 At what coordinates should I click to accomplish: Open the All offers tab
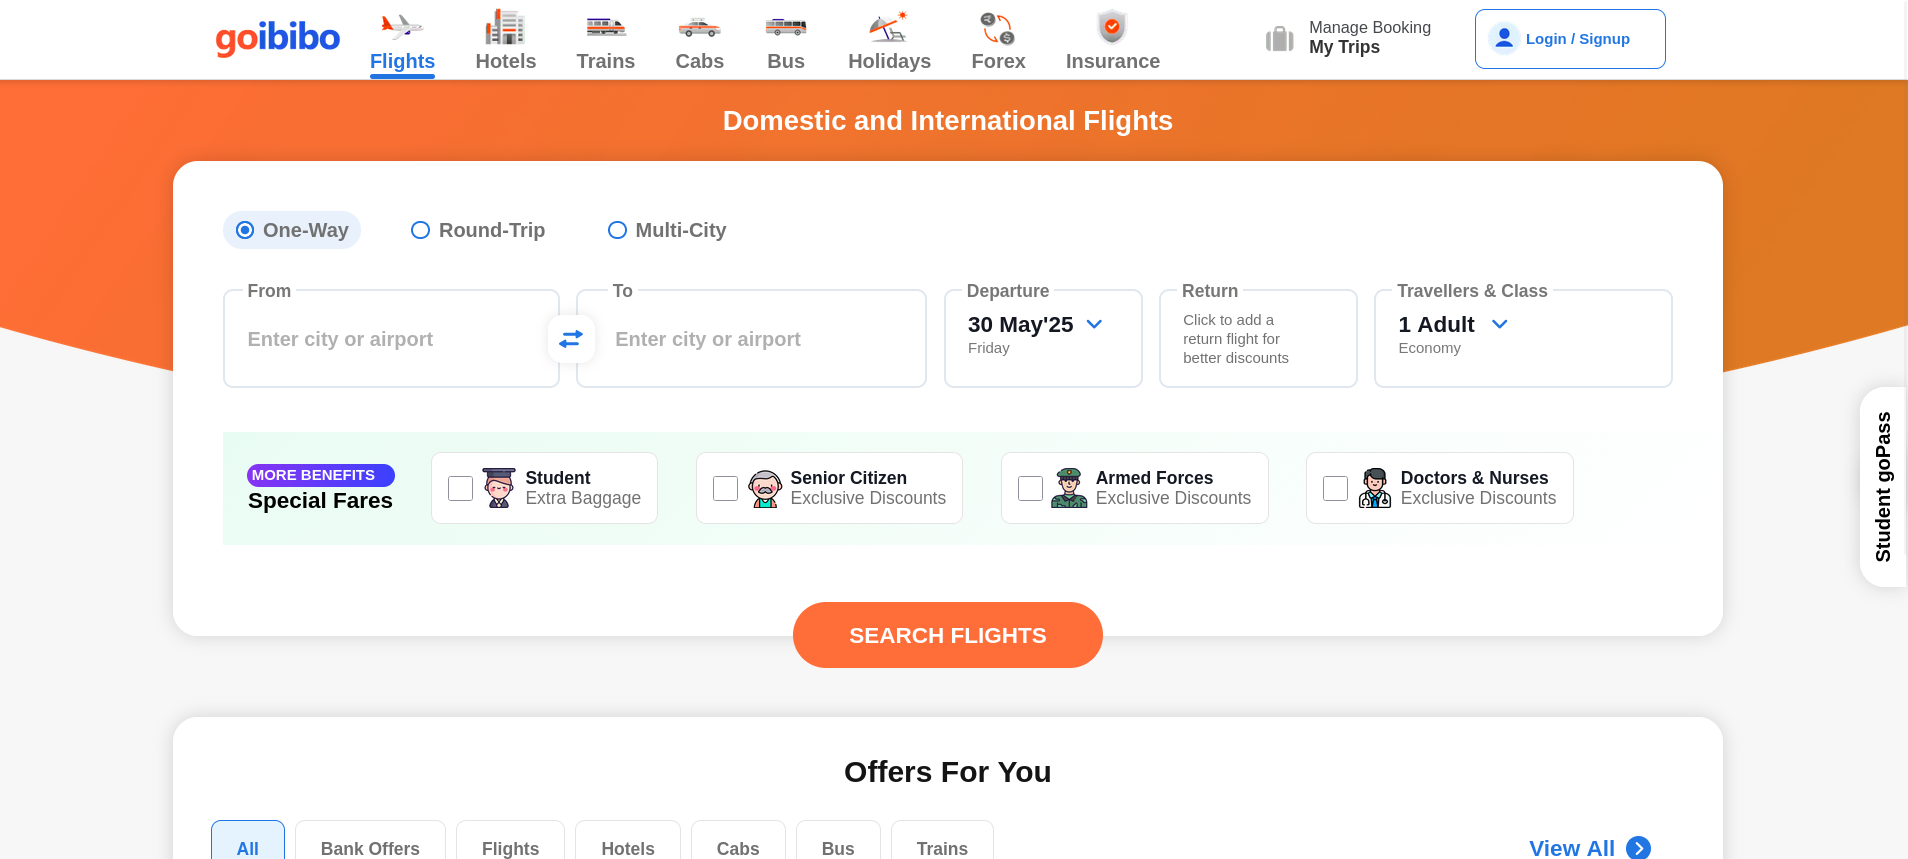click(x=247, y=847)
